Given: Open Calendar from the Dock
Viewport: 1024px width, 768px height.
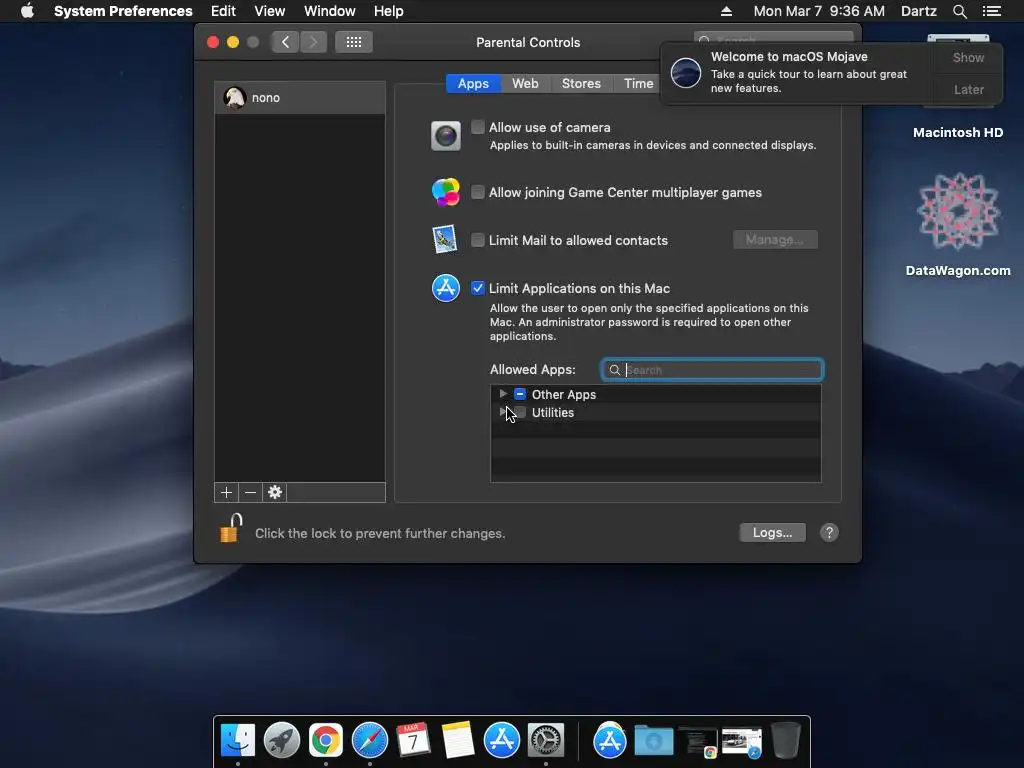Looking at the screenshot, I should 413,741.
